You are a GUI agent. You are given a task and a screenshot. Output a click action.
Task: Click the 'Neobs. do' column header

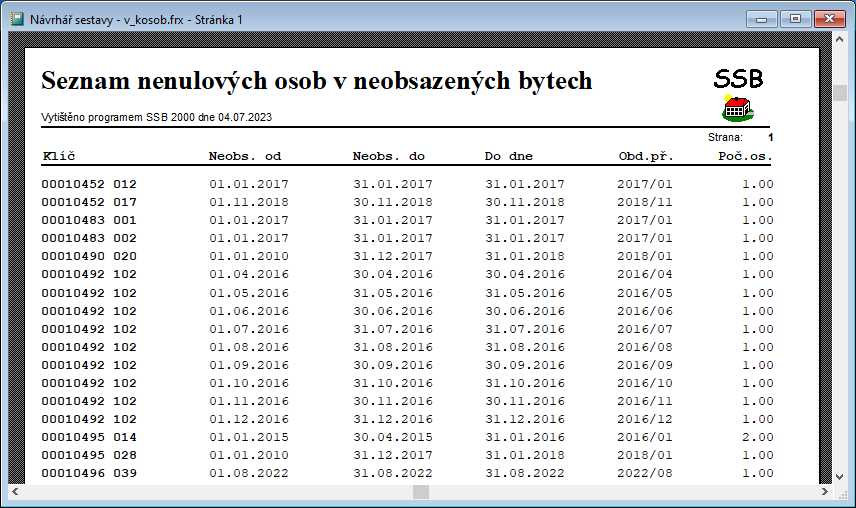pyautogui.click(x=389, y=156)
